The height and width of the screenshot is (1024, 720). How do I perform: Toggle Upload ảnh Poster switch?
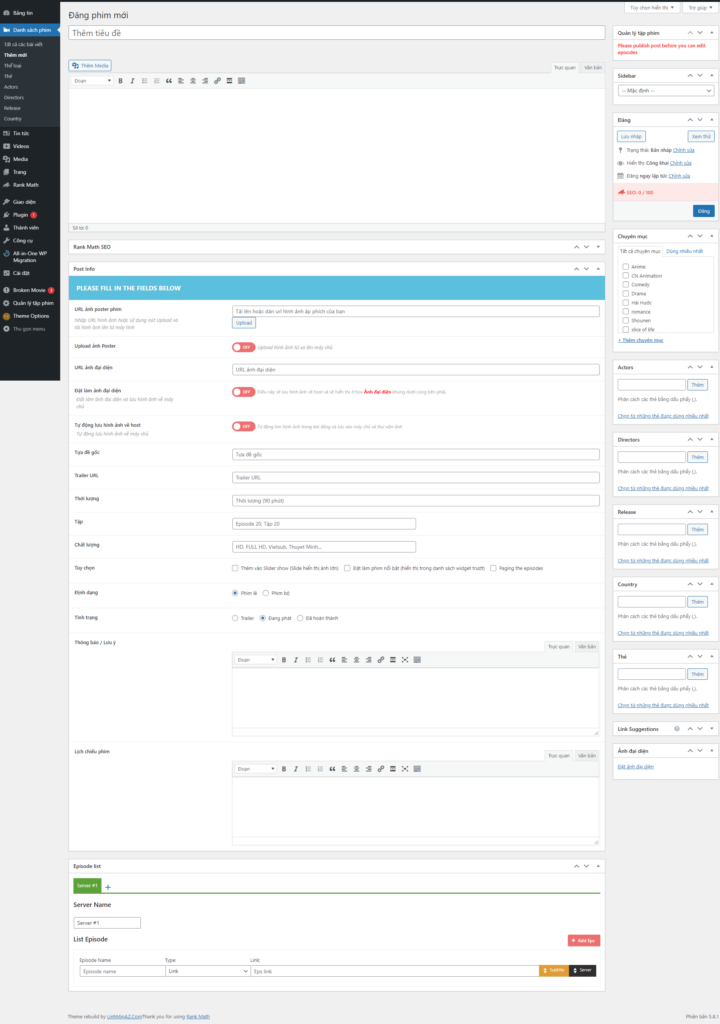click(243, 347)
